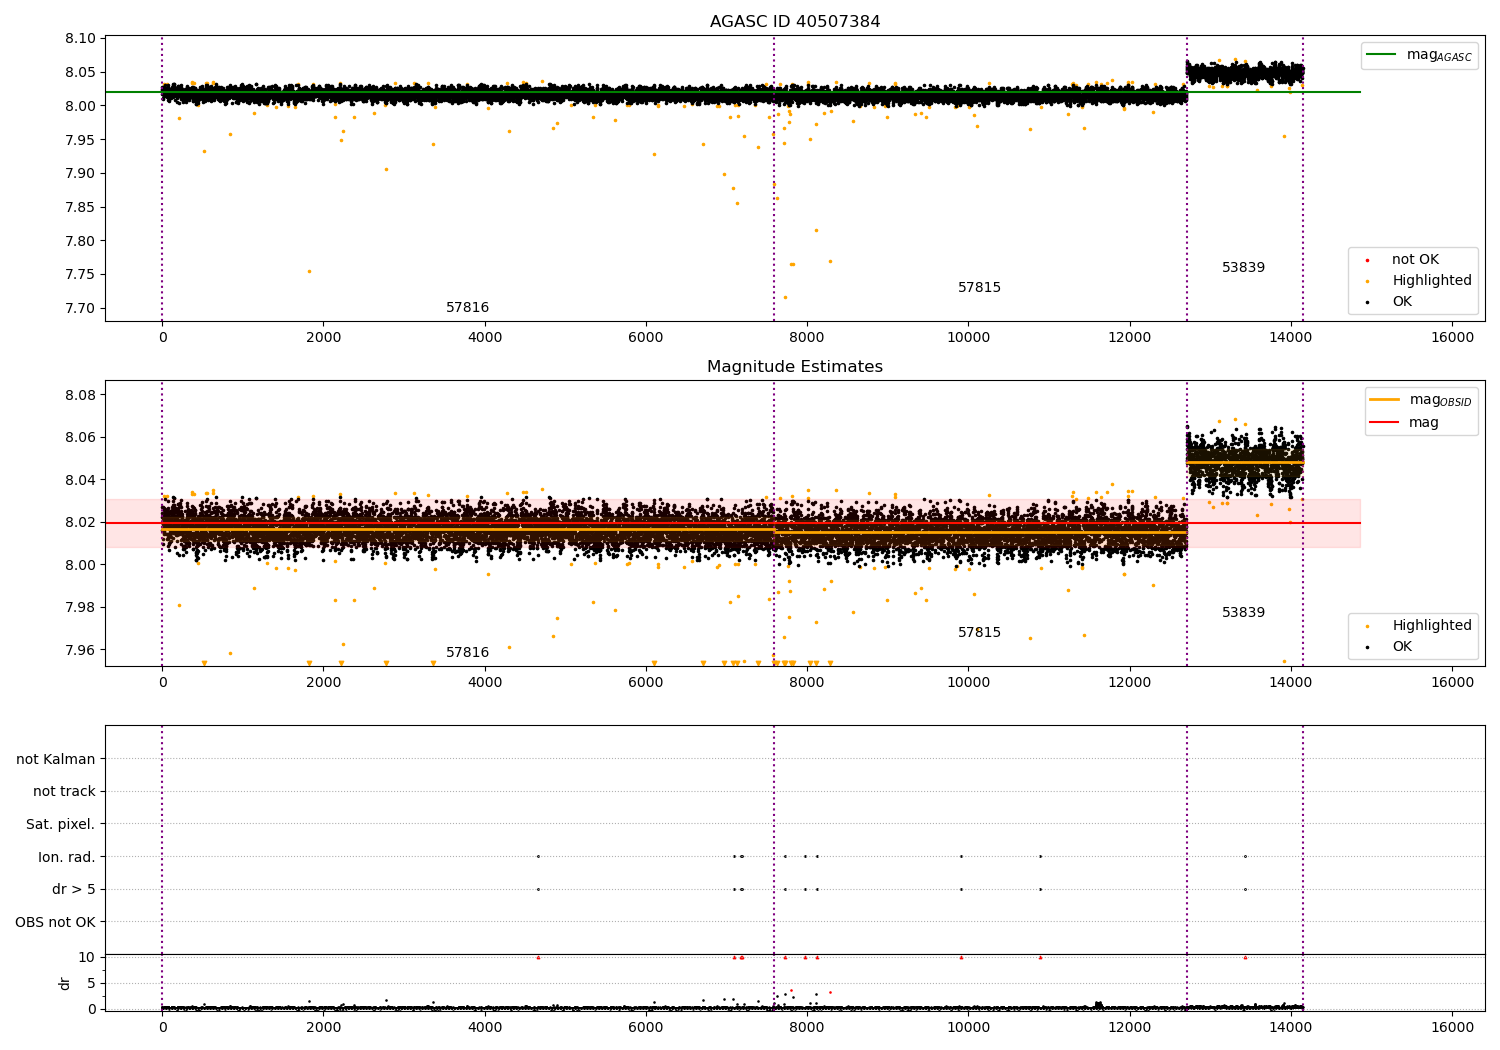The width and height of the screenshot is (1500, 1050).
Task: Click the 14000 x-tick under the bottom plot
Action: [x=1291, y=1028]
